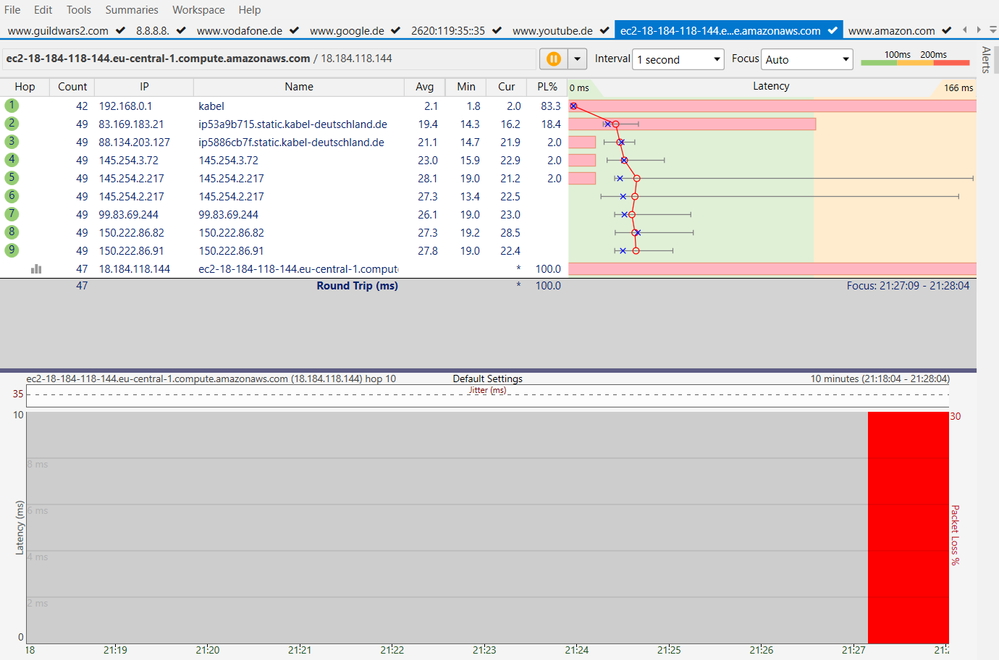Click the red packet loss bar in timeline
999x660 pixels.
(x=908, y=527)
